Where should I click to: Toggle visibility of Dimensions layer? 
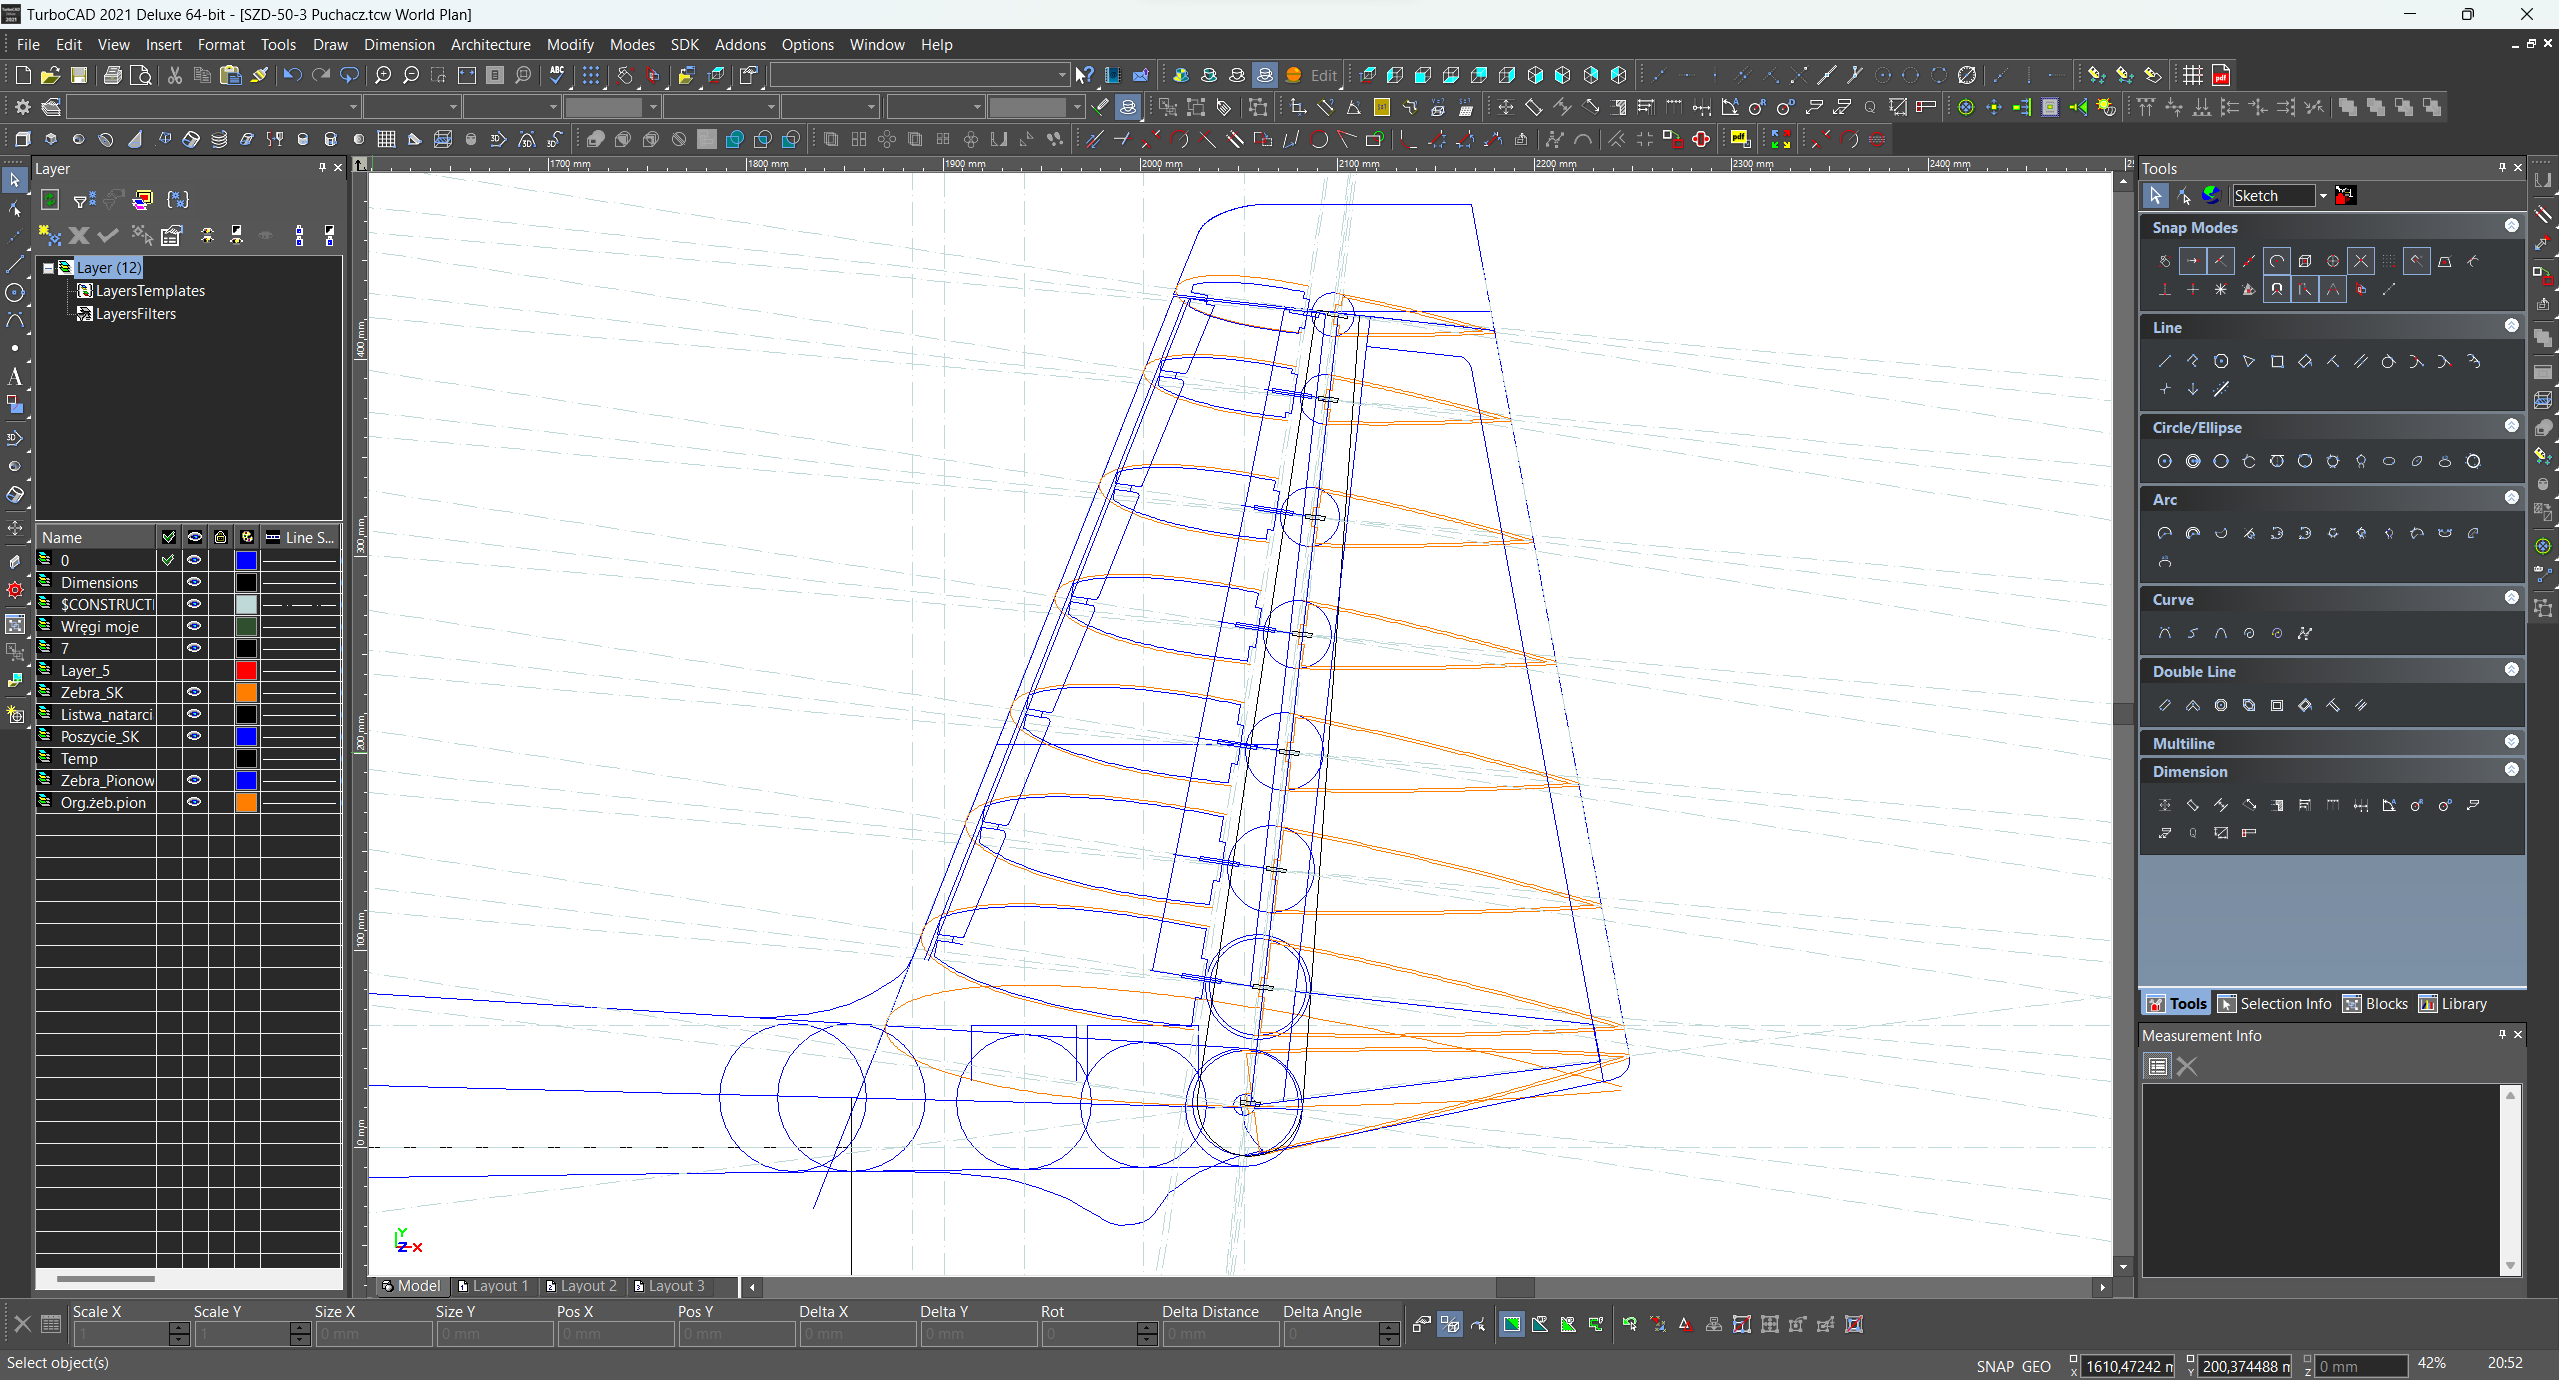pyautogui.click(x=194, y=582)
